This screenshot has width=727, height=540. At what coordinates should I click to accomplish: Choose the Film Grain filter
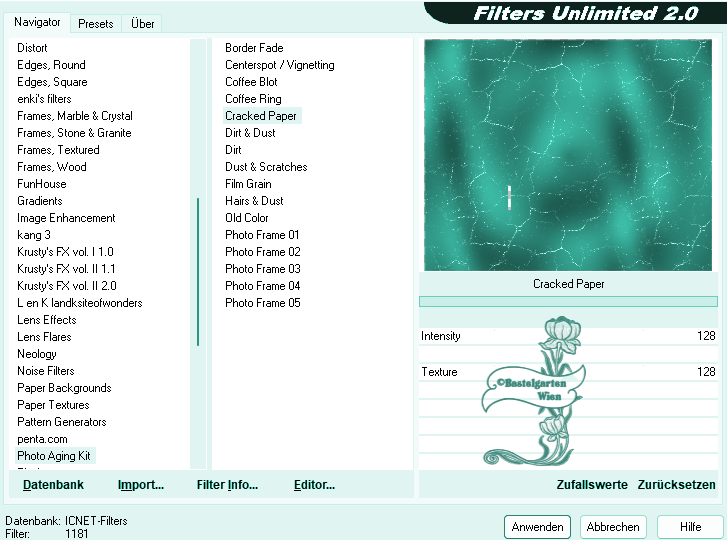click(x=248, y=184)
